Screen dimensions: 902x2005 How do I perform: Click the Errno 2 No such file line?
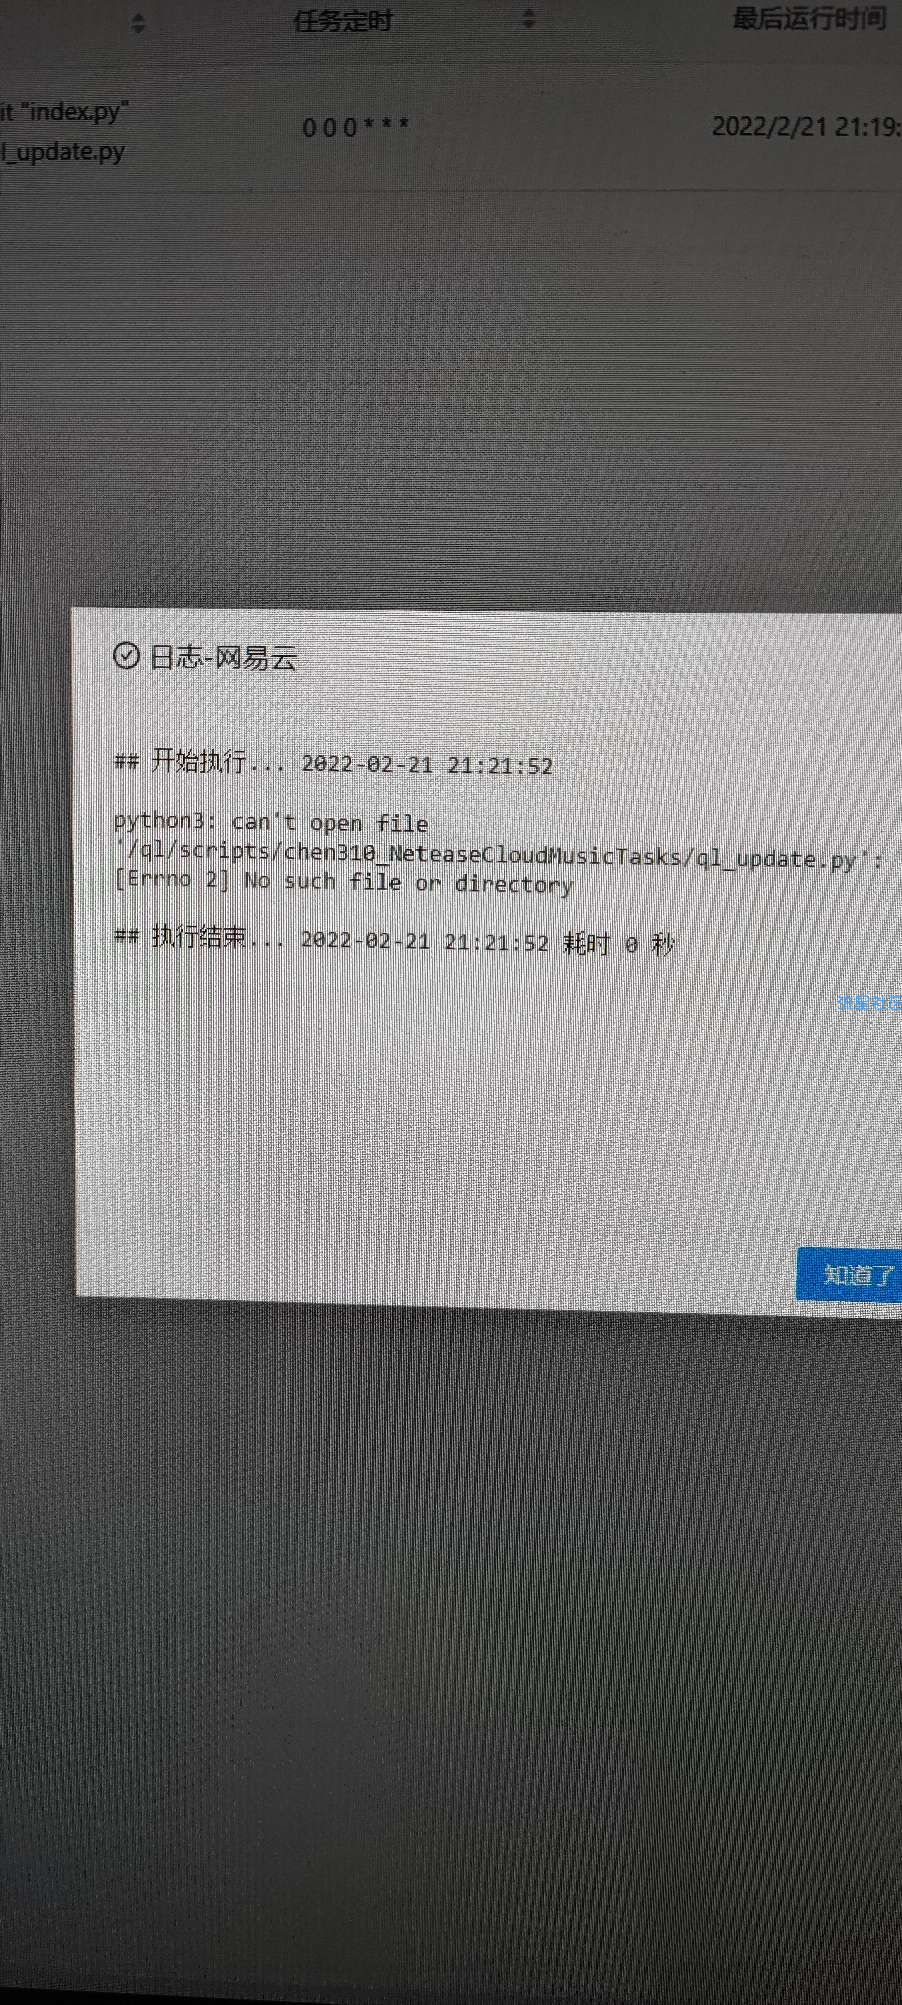(x=343, y=882)
